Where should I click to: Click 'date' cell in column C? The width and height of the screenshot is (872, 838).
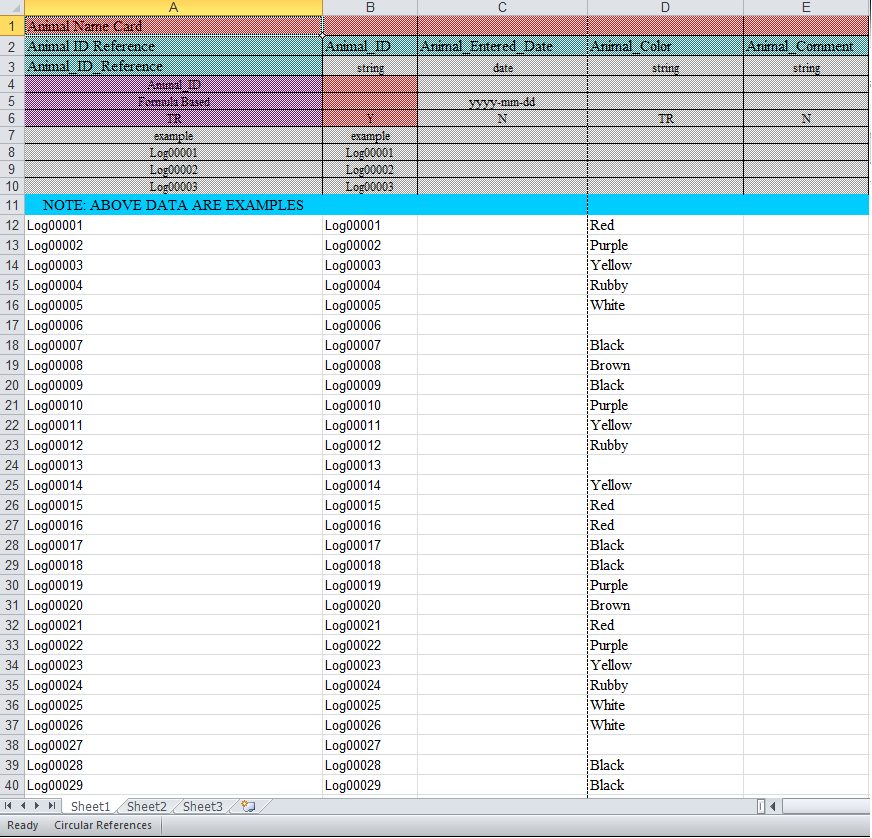502,68
